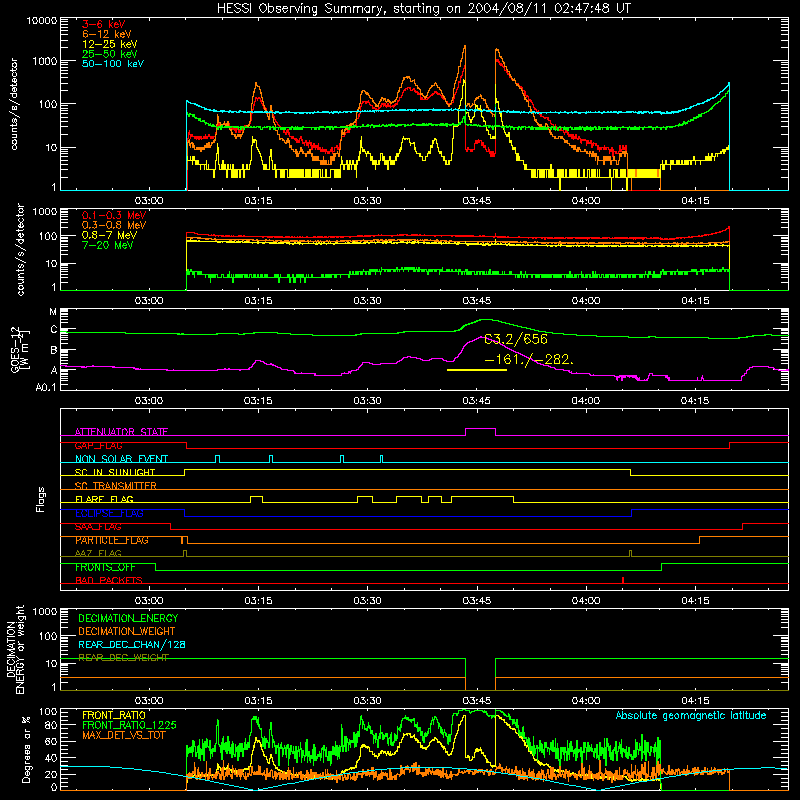Viewport: 800px width, 800px height.
Task: Click the green FRONT_RATIO_1225 legend label
Action: 129,725
